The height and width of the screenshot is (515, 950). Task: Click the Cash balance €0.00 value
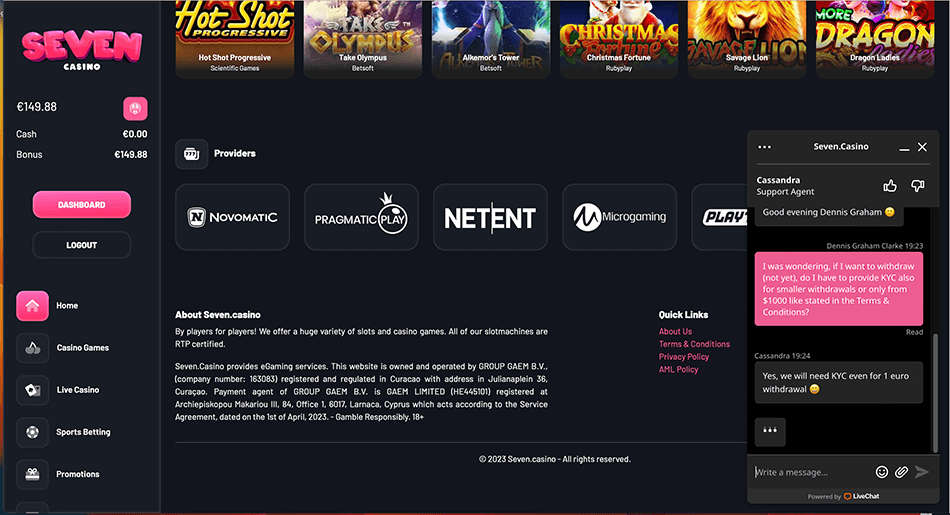point(135,134)
